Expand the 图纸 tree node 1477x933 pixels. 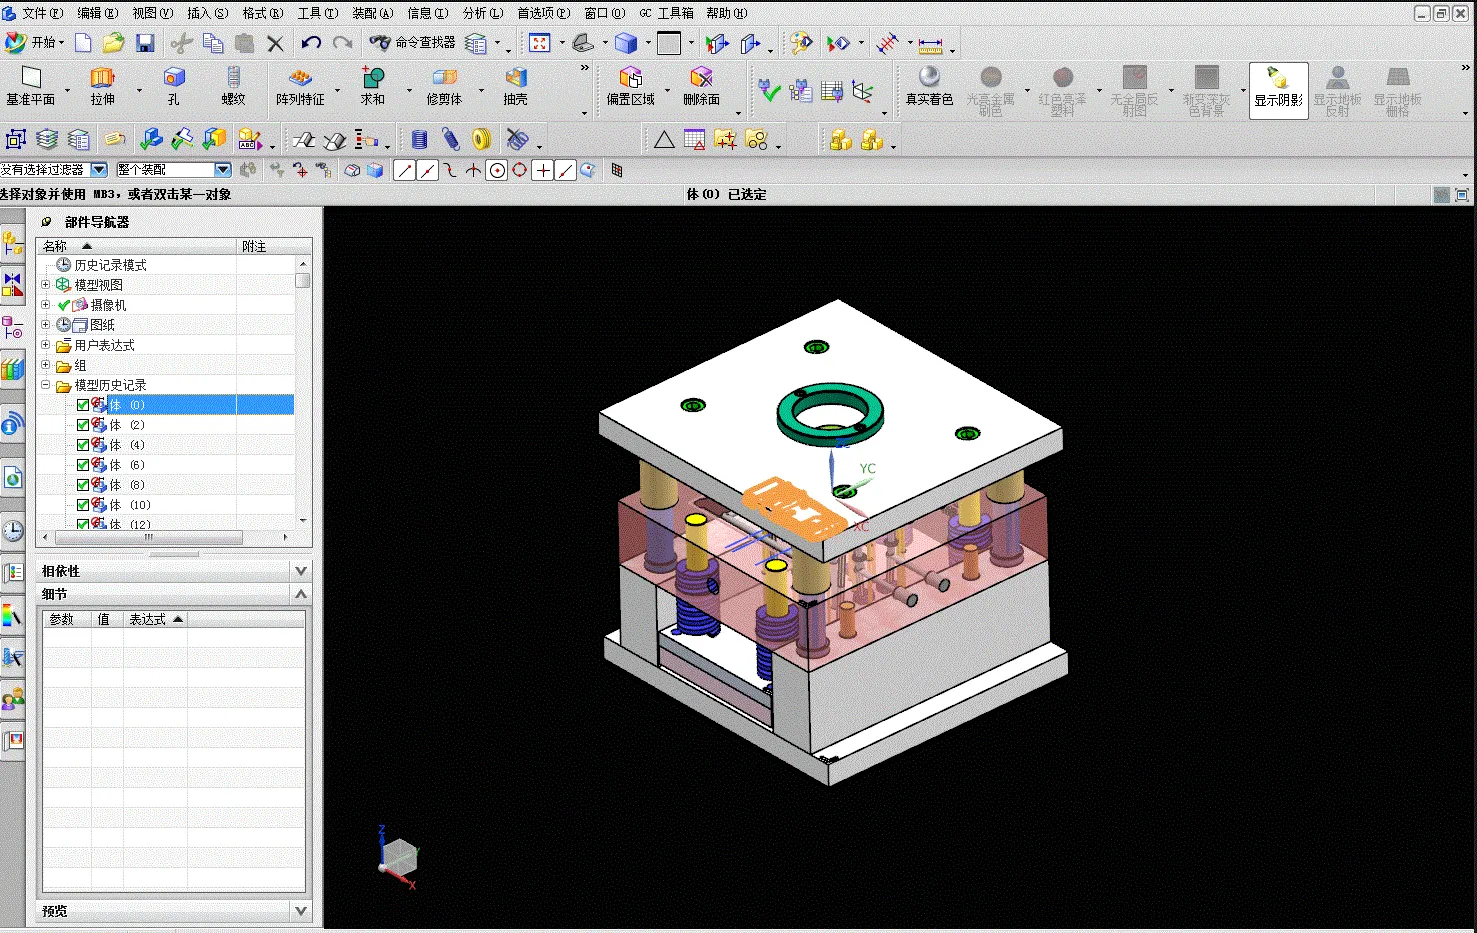45,325
